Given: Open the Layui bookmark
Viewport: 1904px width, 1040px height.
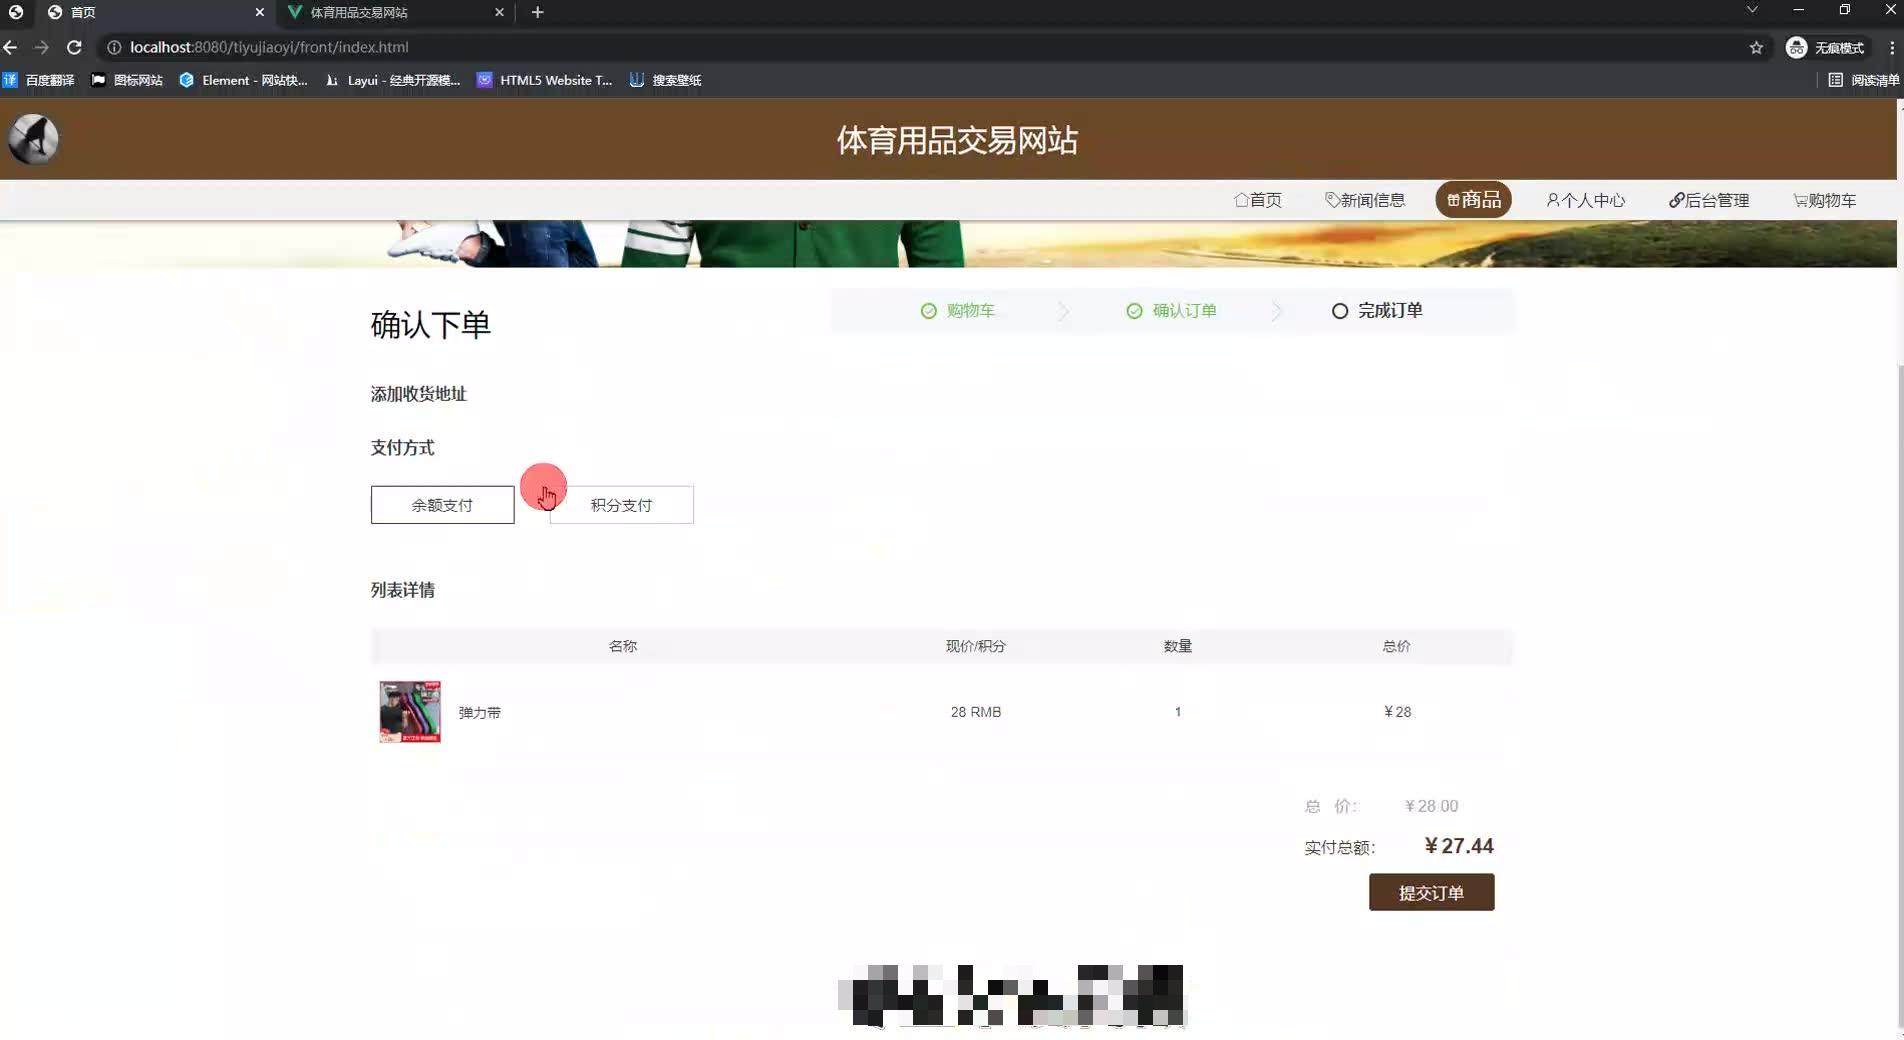Looking at the screenshot, I should click(x=393, y=80).
